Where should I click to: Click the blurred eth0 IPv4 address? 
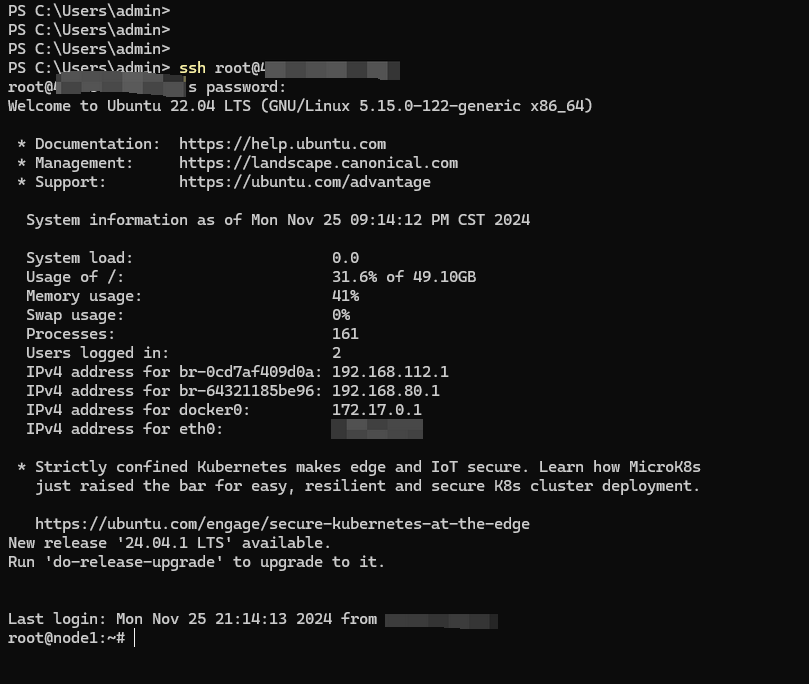click(377, 429)
